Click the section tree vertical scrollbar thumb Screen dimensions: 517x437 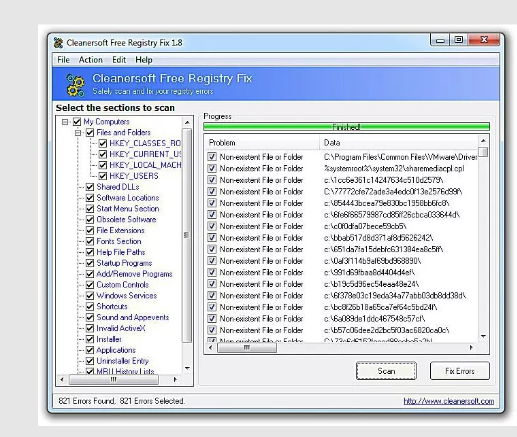pos(187,236)
